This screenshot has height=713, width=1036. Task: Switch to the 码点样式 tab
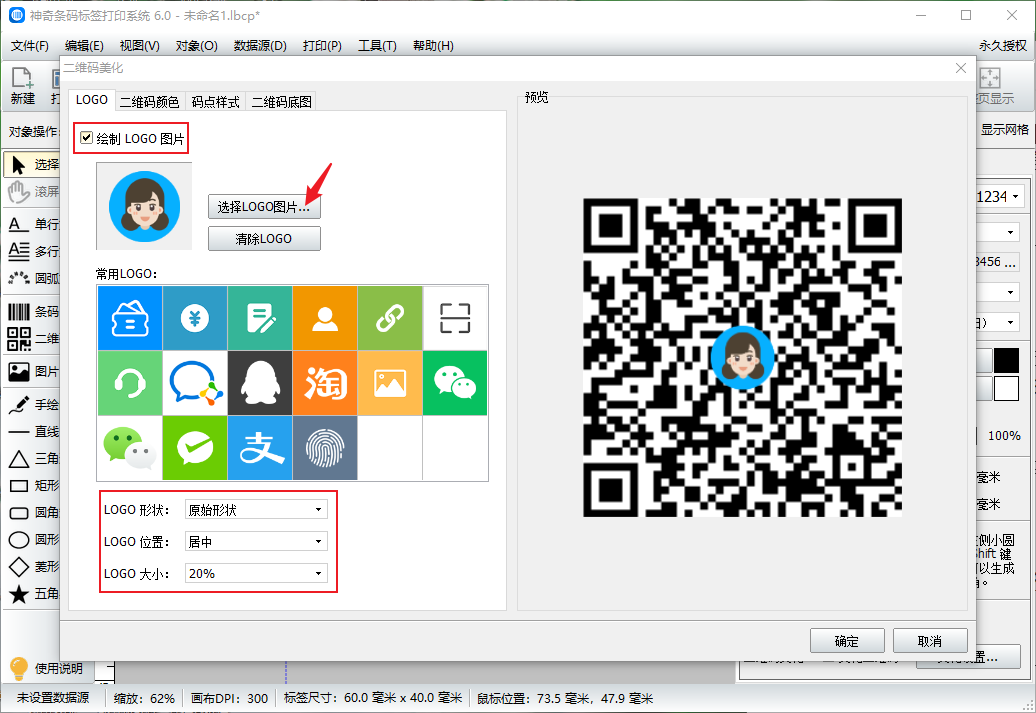(x=215, y=102)
